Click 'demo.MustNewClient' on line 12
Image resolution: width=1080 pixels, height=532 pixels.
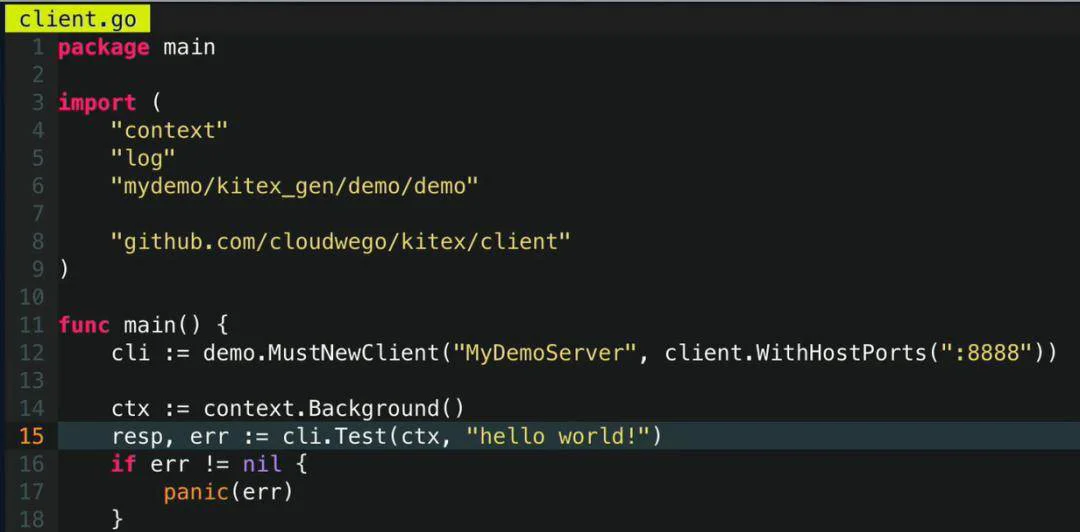pos(320,353)
